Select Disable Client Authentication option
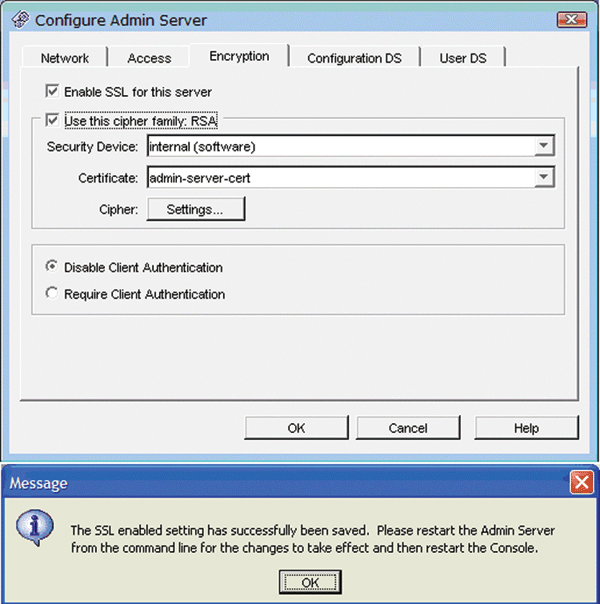This screenshot has width=600, height=604. click(53, 268)
